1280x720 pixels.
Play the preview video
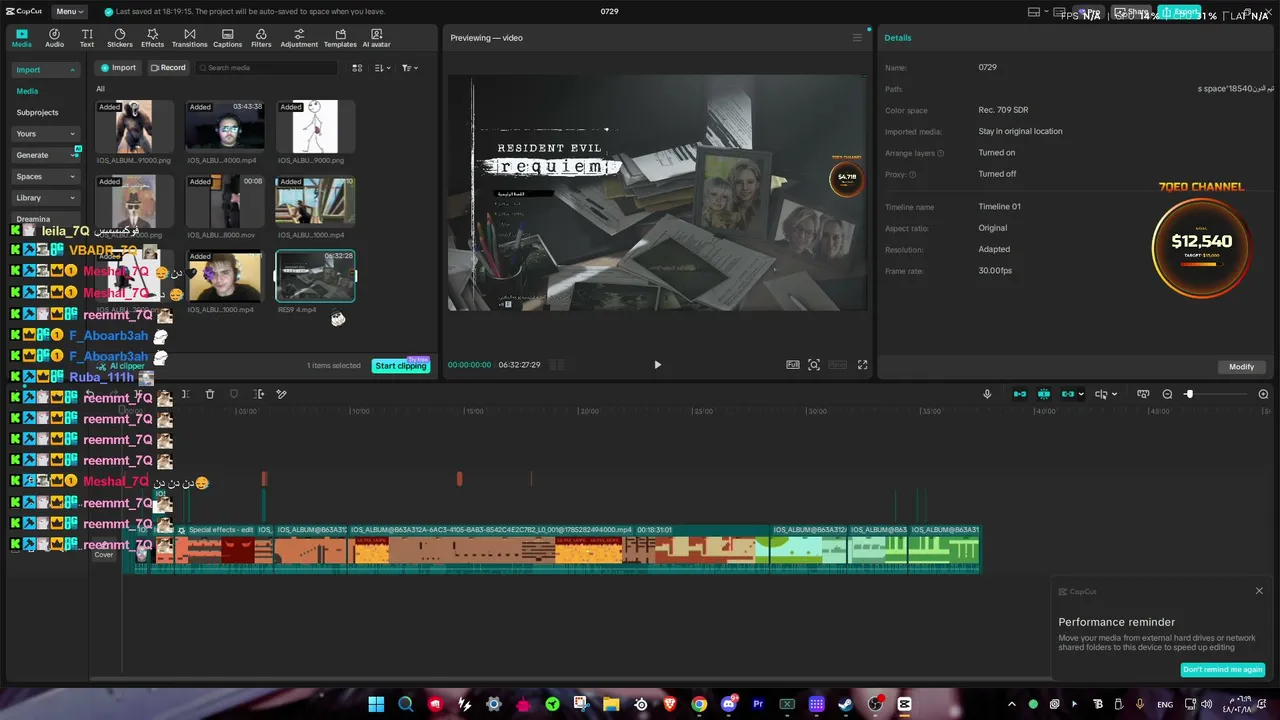[x=657, y=365]
